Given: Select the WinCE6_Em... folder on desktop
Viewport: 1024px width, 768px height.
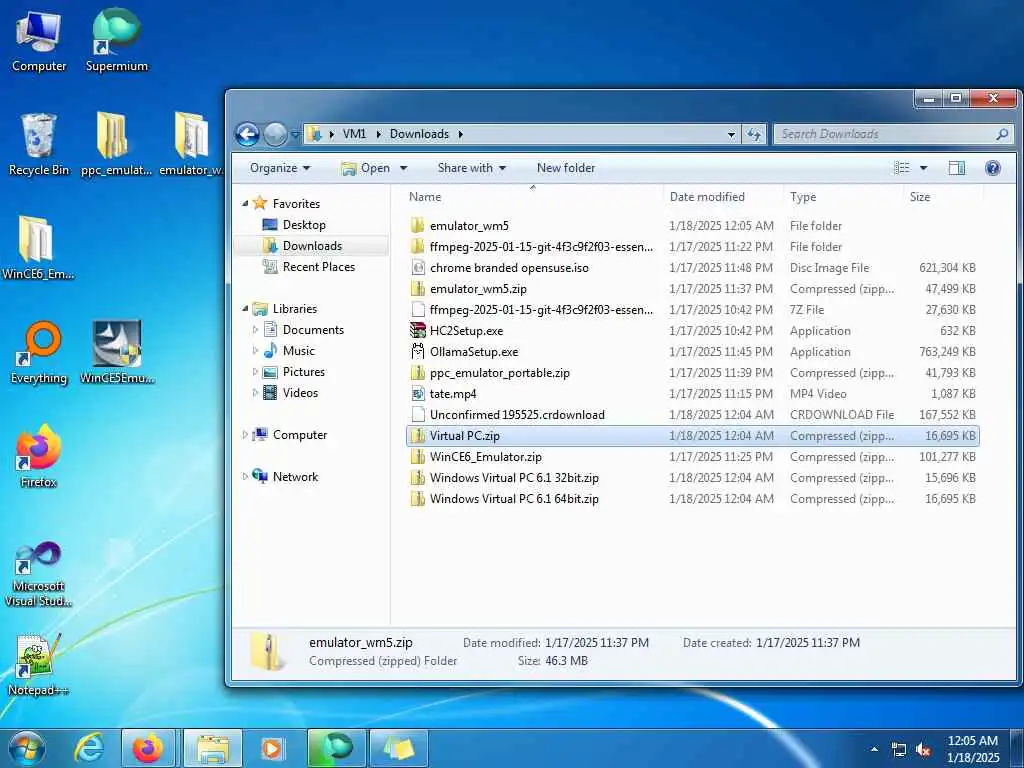Looking at the screenshot, I should pos(38,248).
